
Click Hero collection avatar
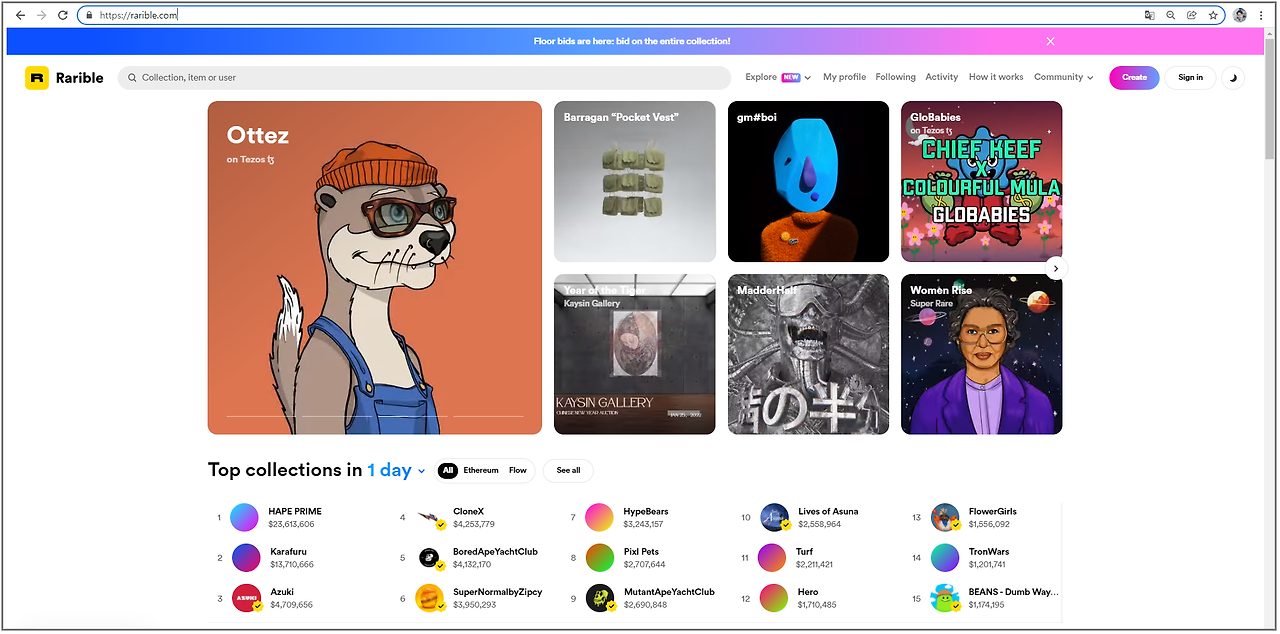click(774, 598)
